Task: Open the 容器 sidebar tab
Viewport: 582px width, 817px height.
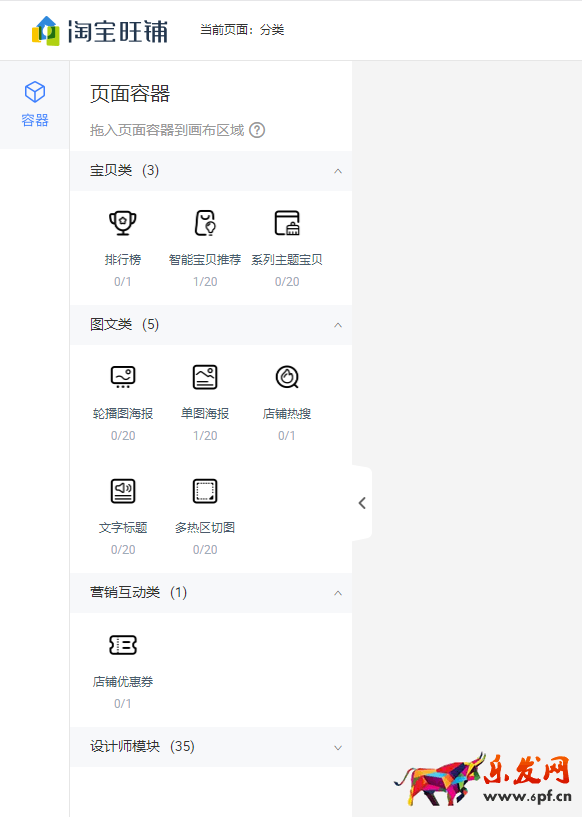Action: pos(35,104)
